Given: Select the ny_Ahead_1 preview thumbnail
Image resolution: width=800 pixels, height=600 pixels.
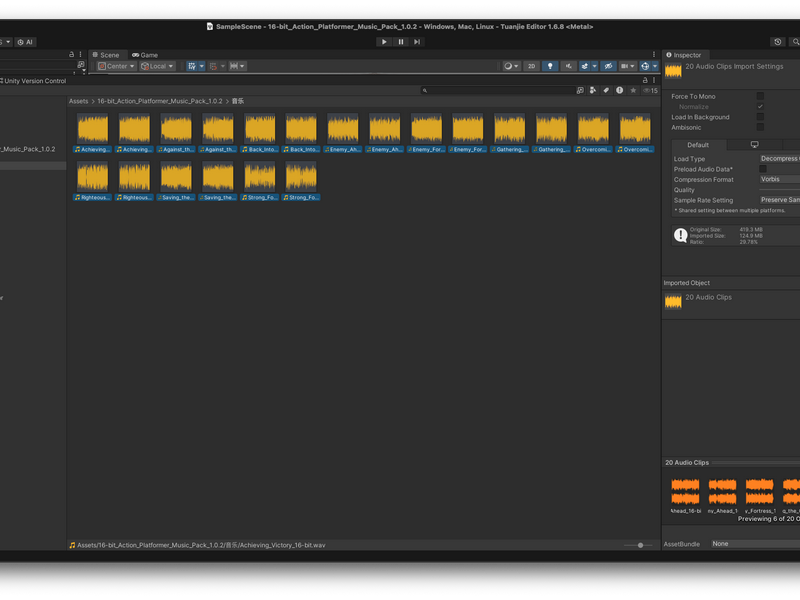Looking at the screenshot, I should [x=722, y=495].
